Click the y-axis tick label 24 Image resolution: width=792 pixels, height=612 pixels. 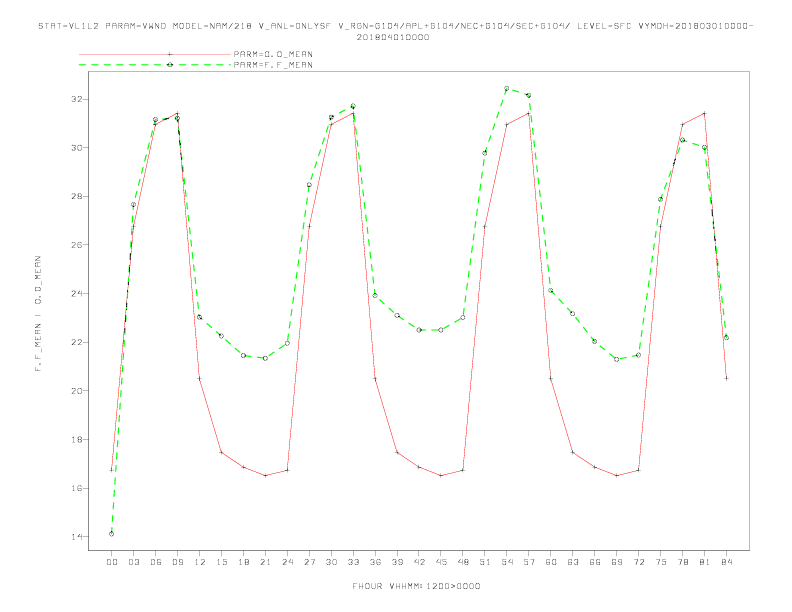(x=77, y=293)
